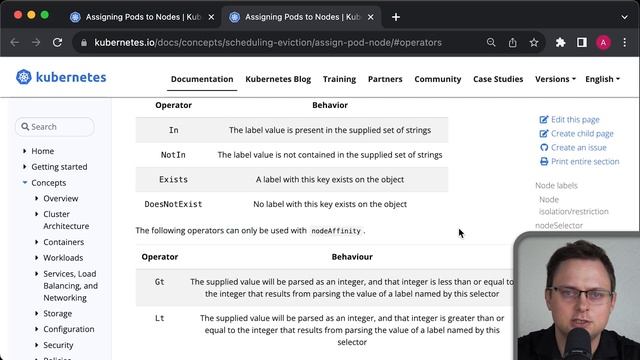
Task: Open the Partners nav item
Action: pyautogui.click(x=385, y=79)
